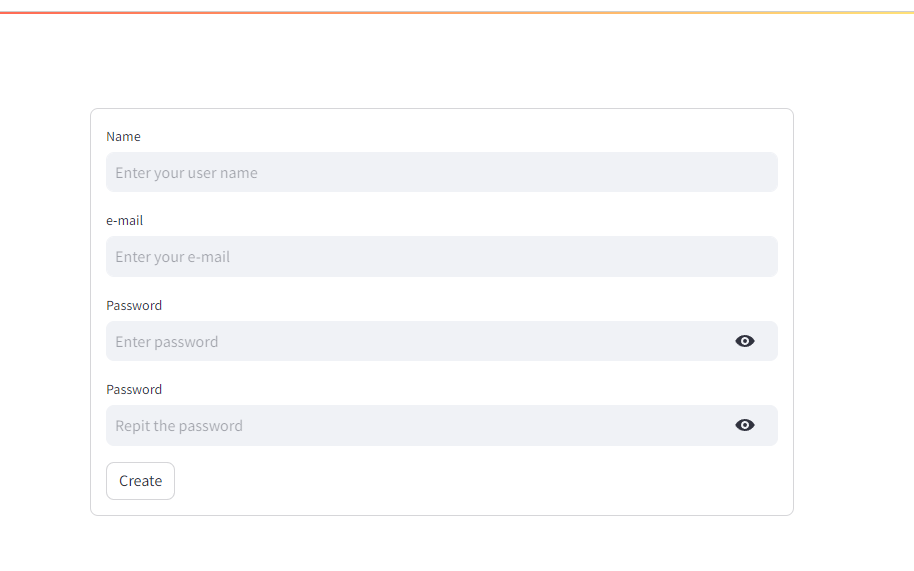914x571 pixels.
Task: Toggle the eye icon in first password field
Action: pyautogui.click(x=745, y=341)
